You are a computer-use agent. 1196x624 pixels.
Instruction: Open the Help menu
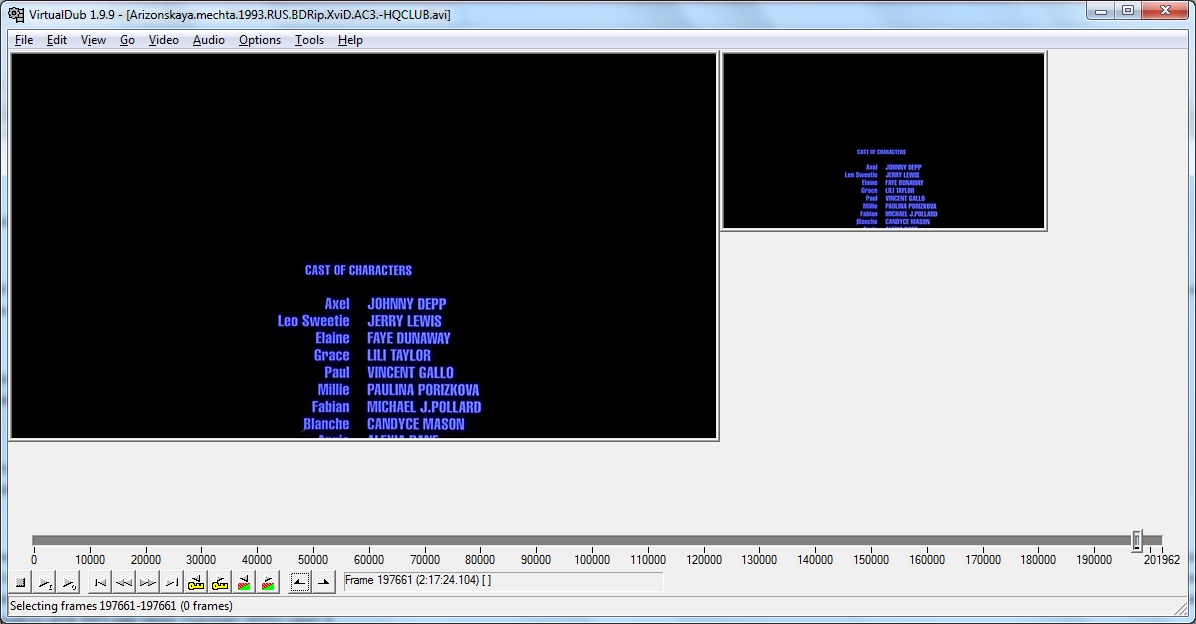(x=350, y=40)
